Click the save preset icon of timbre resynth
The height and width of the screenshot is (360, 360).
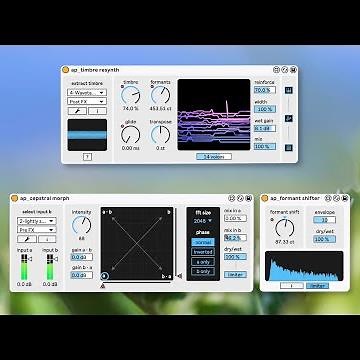(x=293, y=70)
